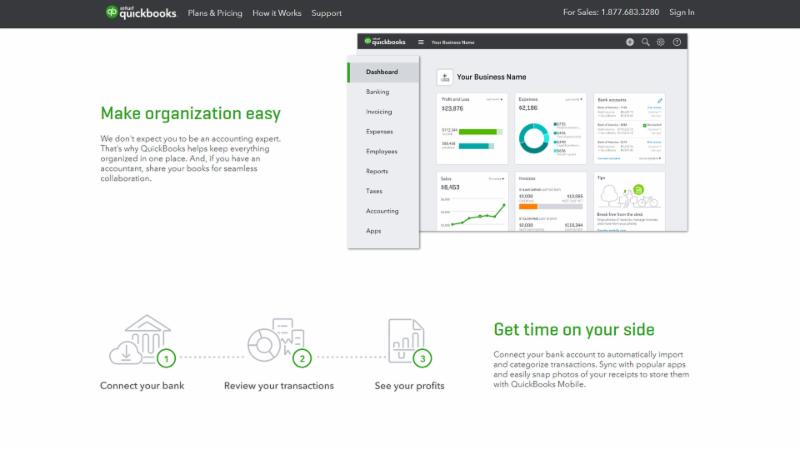Click the Connect your bank label
The image size is (800, 450).
pyautogui.click(x=142, y=386)
